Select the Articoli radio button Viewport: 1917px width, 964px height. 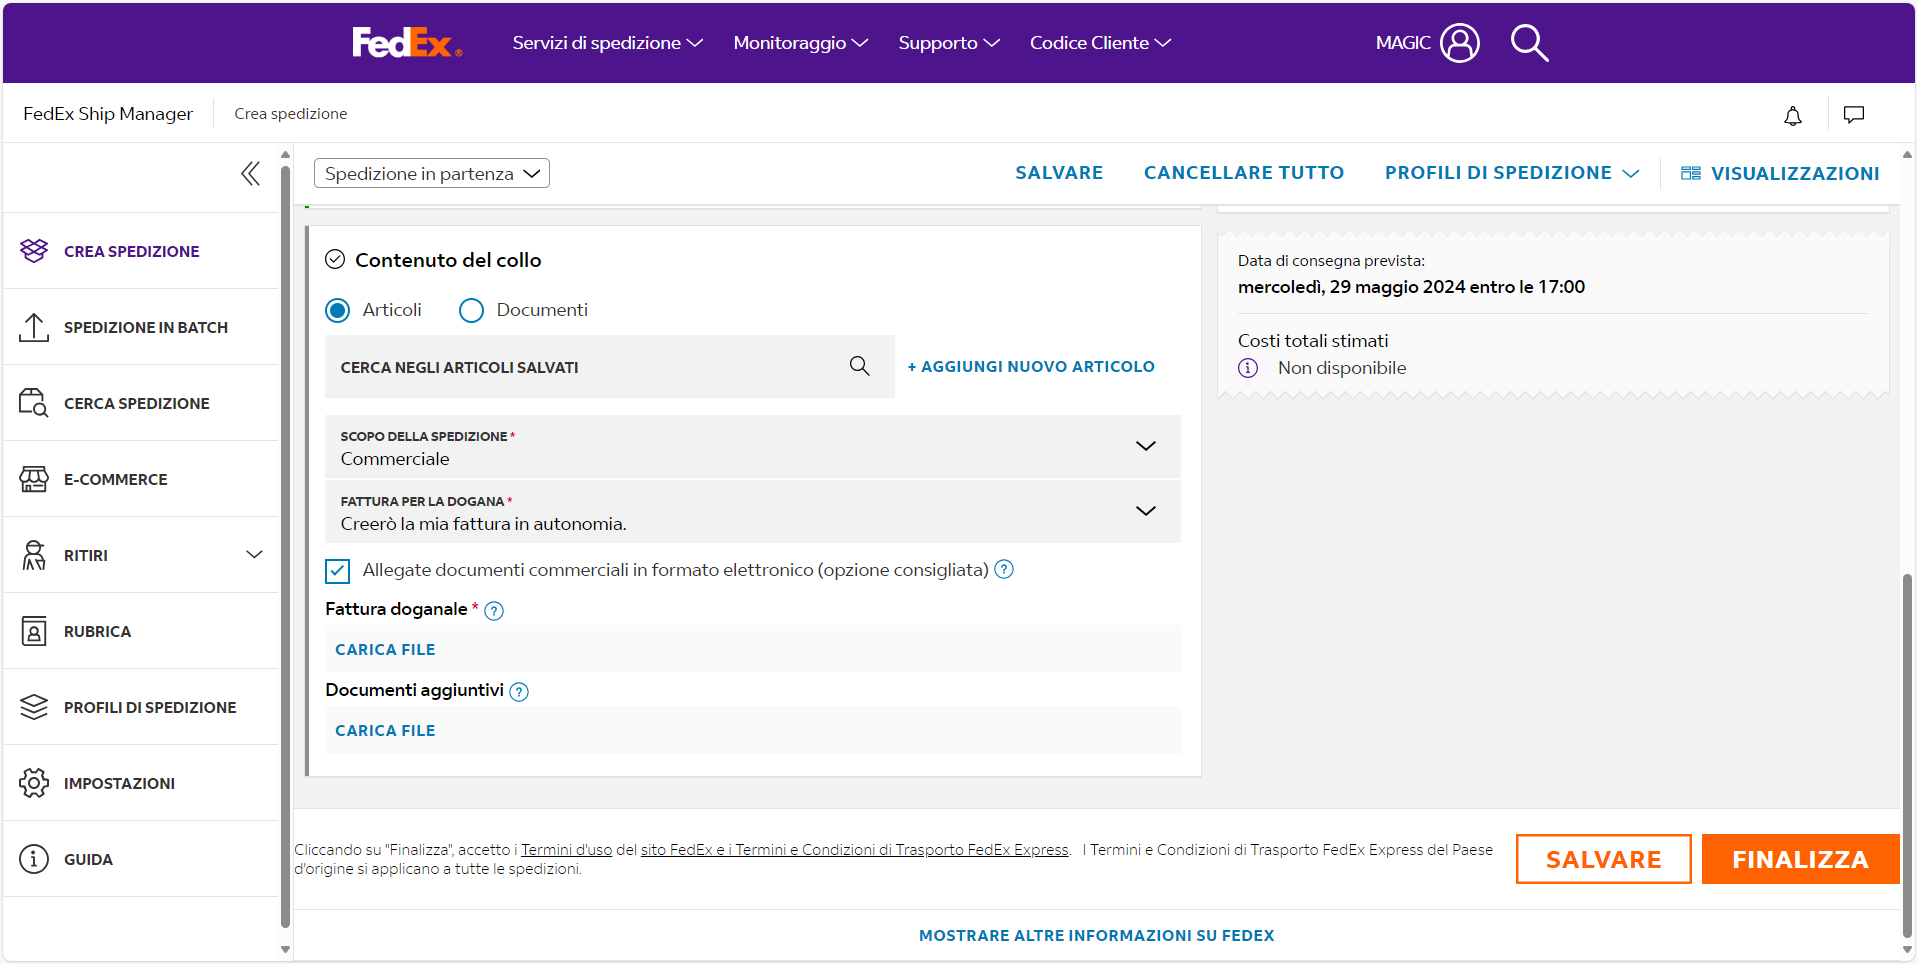(337, 310)
